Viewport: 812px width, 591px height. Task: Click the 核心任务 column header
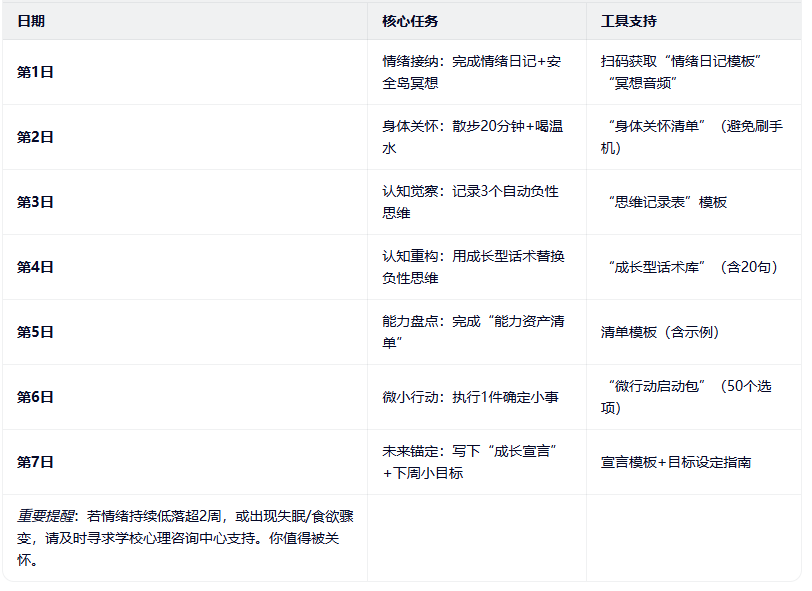(x=410, y=21)
